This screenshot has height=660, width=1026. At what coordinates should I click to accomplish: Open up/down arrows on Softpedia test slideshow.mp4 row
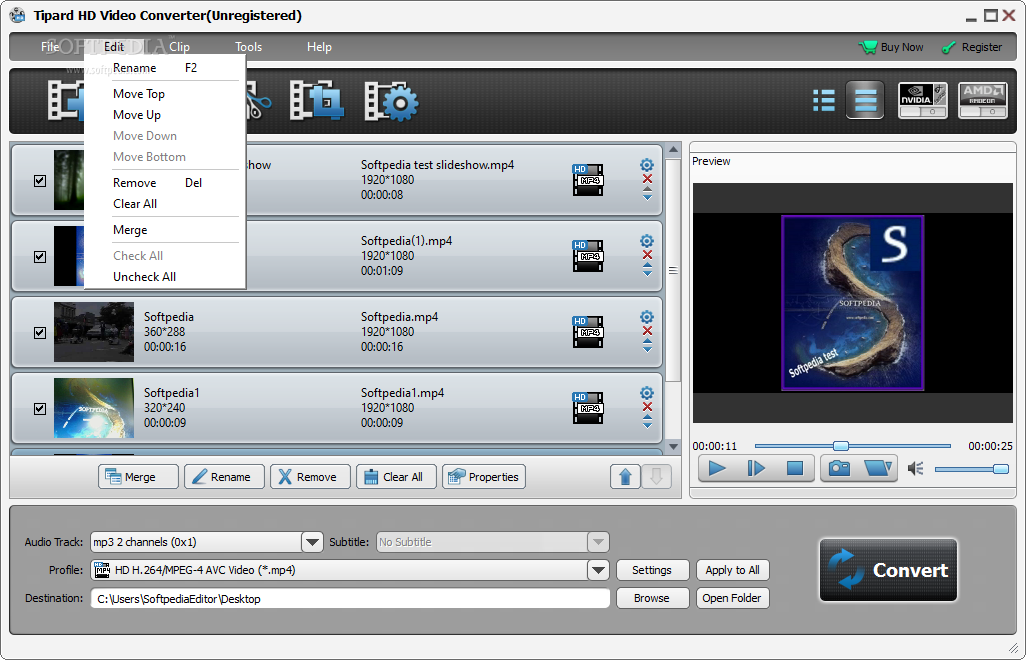647,194
